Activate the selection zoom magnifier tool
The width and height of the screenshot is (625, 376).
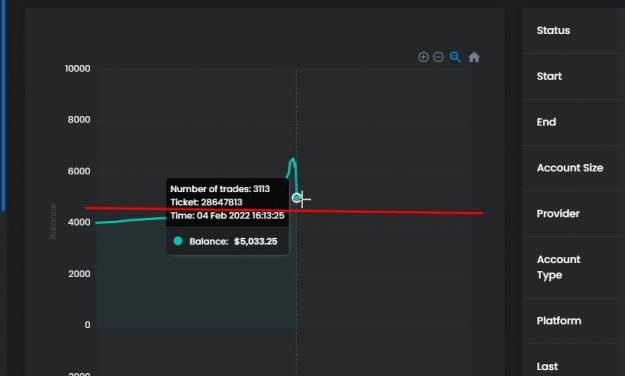pos(455,57)
